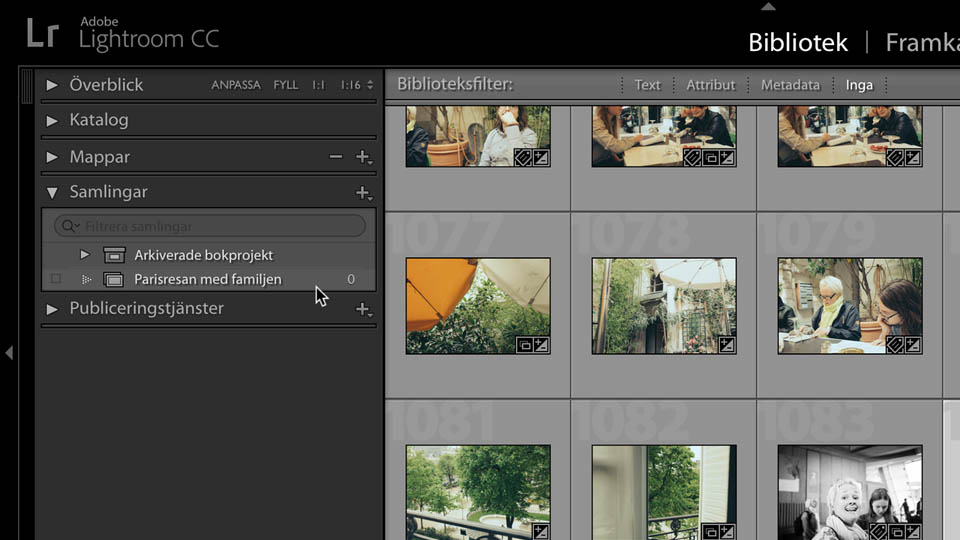Click the minus icon in the Mappar header
Image resolution: width=960 pixels, height=540 pixels.
click(x=336, y=157)
